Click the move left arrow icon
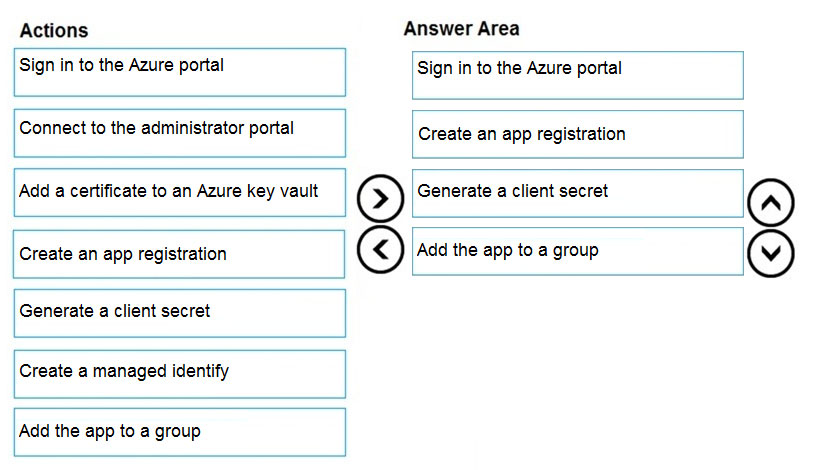Image resolution: width=813 pixels, height=470 pixels. 380,250
